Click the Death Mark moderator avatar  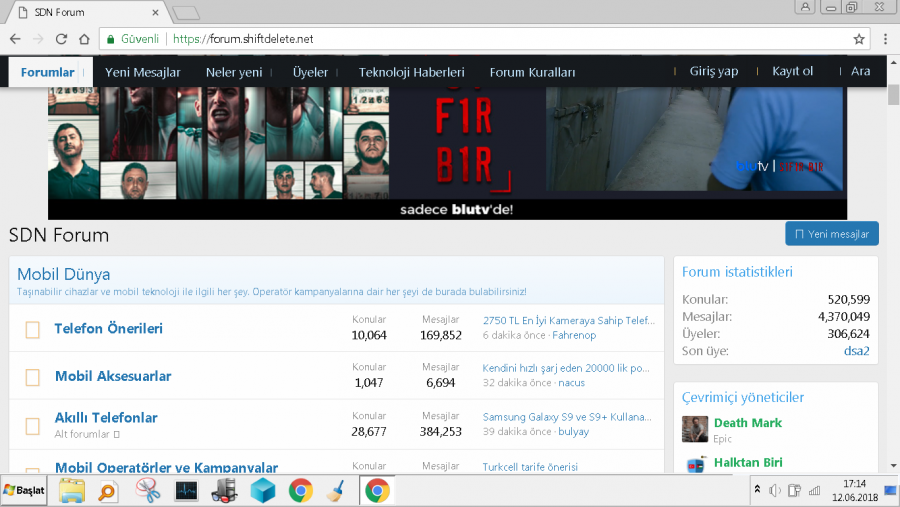tap(695, 429)
